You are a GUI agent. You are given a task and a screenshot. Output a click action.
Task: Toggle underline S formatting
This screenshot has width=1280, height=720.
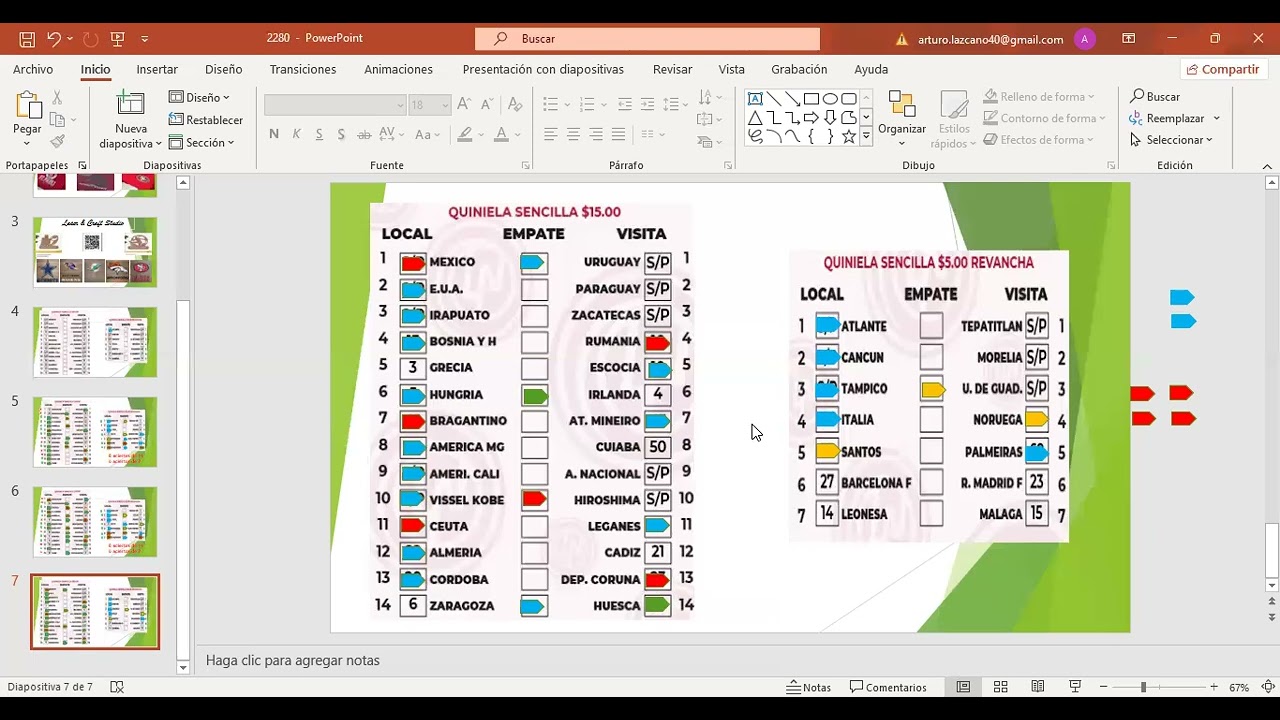(319, 134)
